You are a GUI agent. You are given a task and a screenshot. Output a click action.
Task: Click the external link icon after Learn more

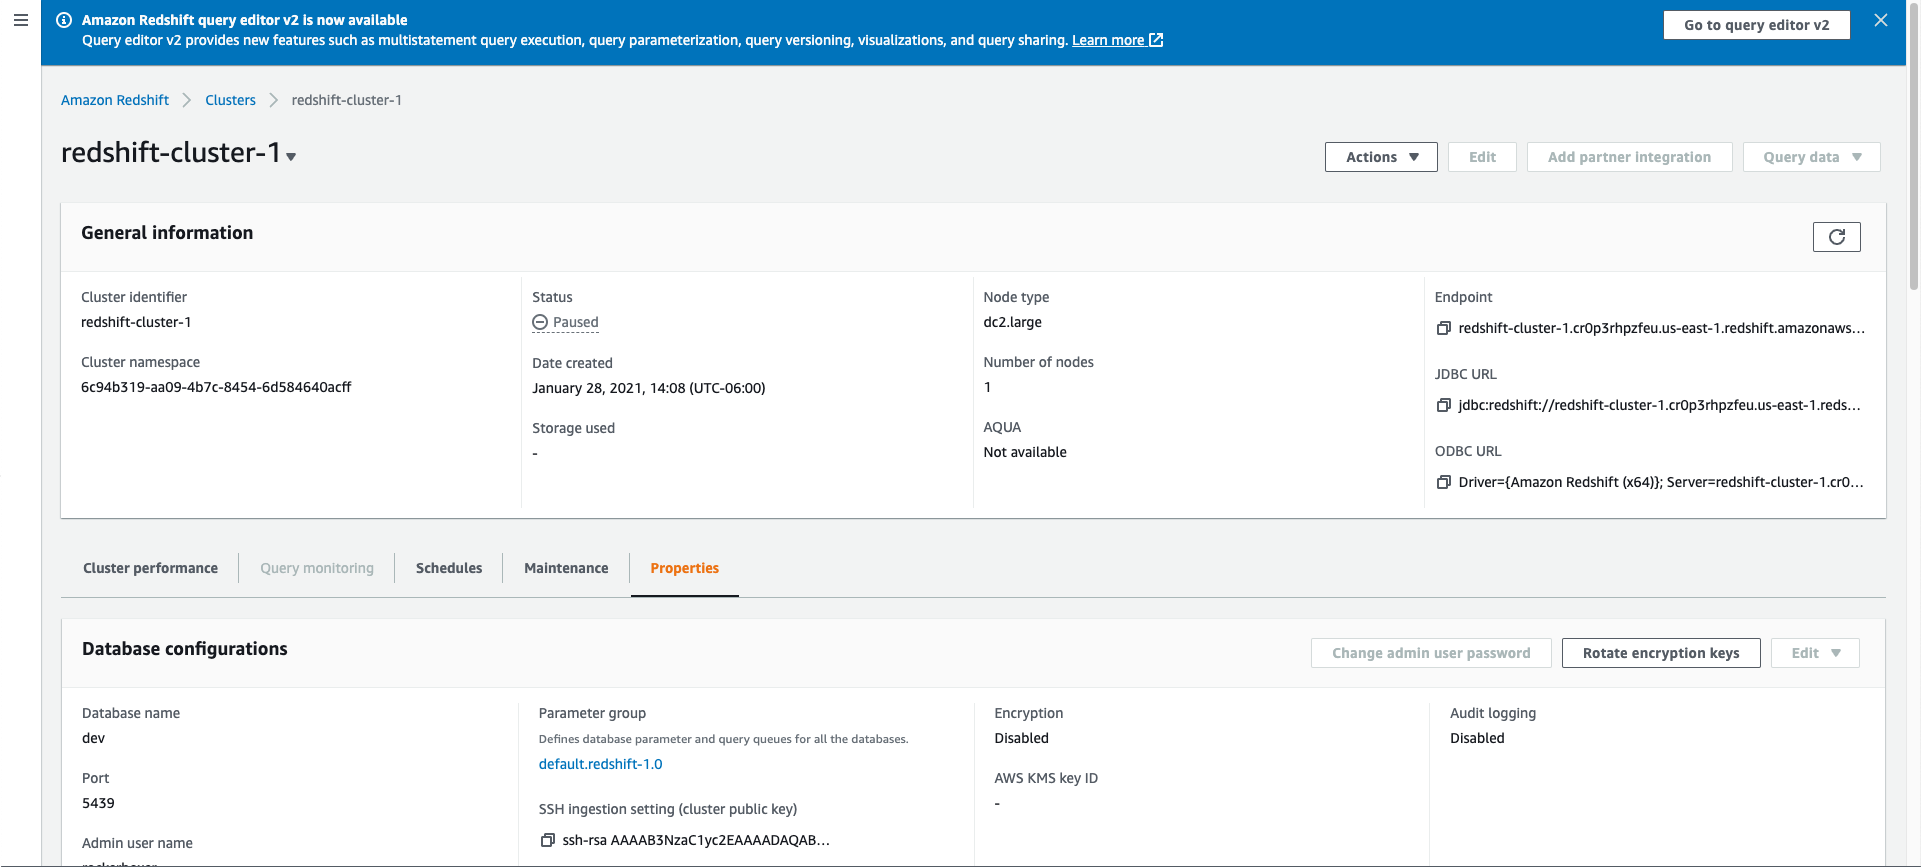(1156, 40)
